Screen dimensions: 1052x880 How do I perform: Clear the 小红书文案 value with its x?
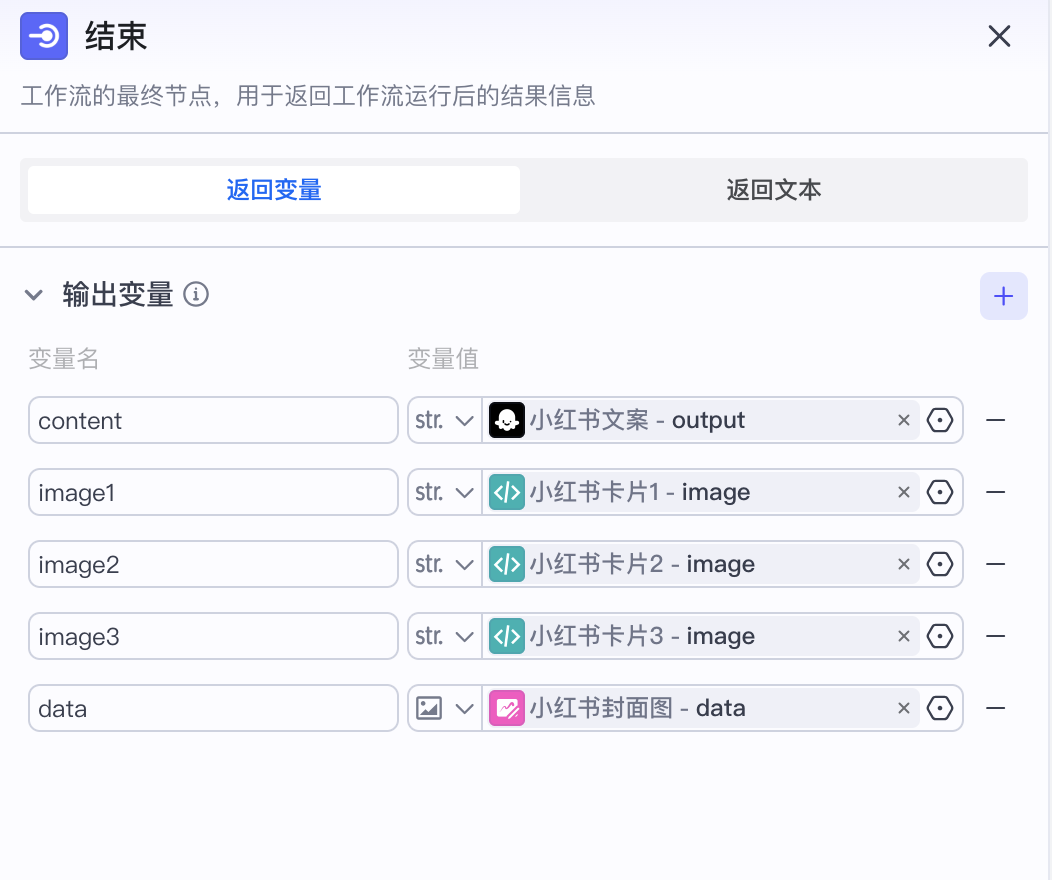tap(903, 420)
